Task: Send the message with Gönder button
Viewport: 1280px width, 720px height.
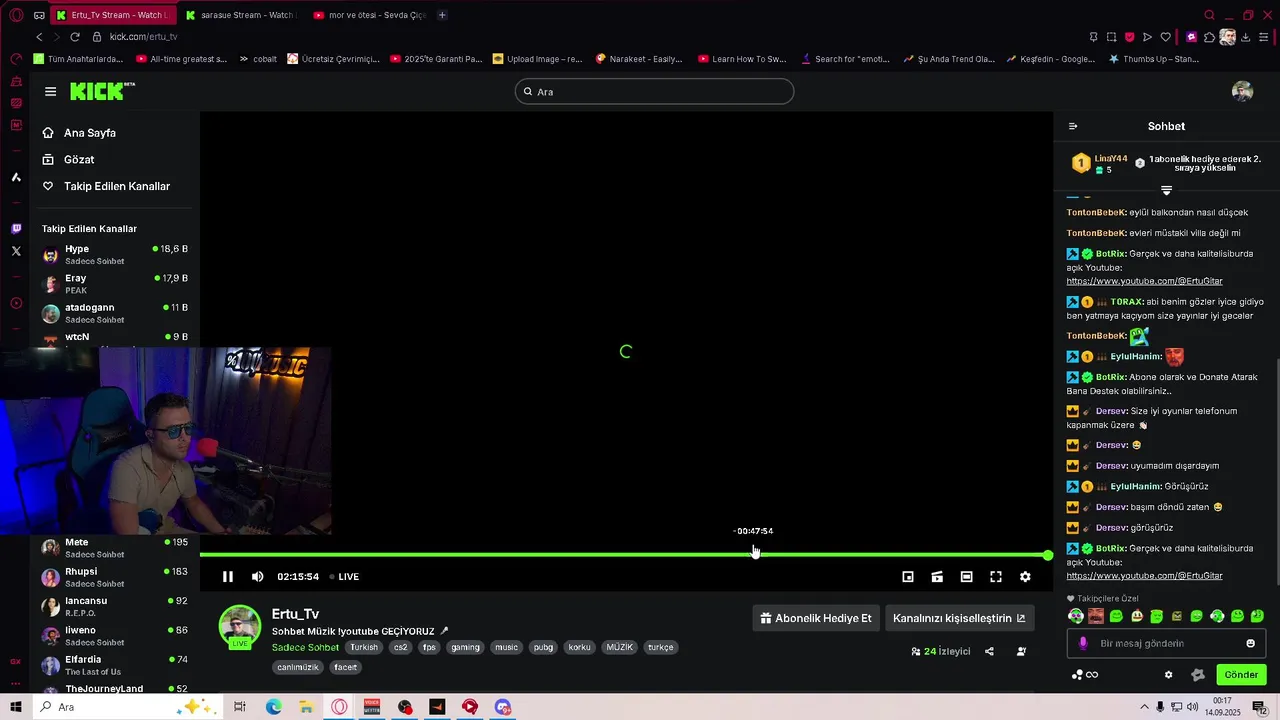Action: [1241, 675]
